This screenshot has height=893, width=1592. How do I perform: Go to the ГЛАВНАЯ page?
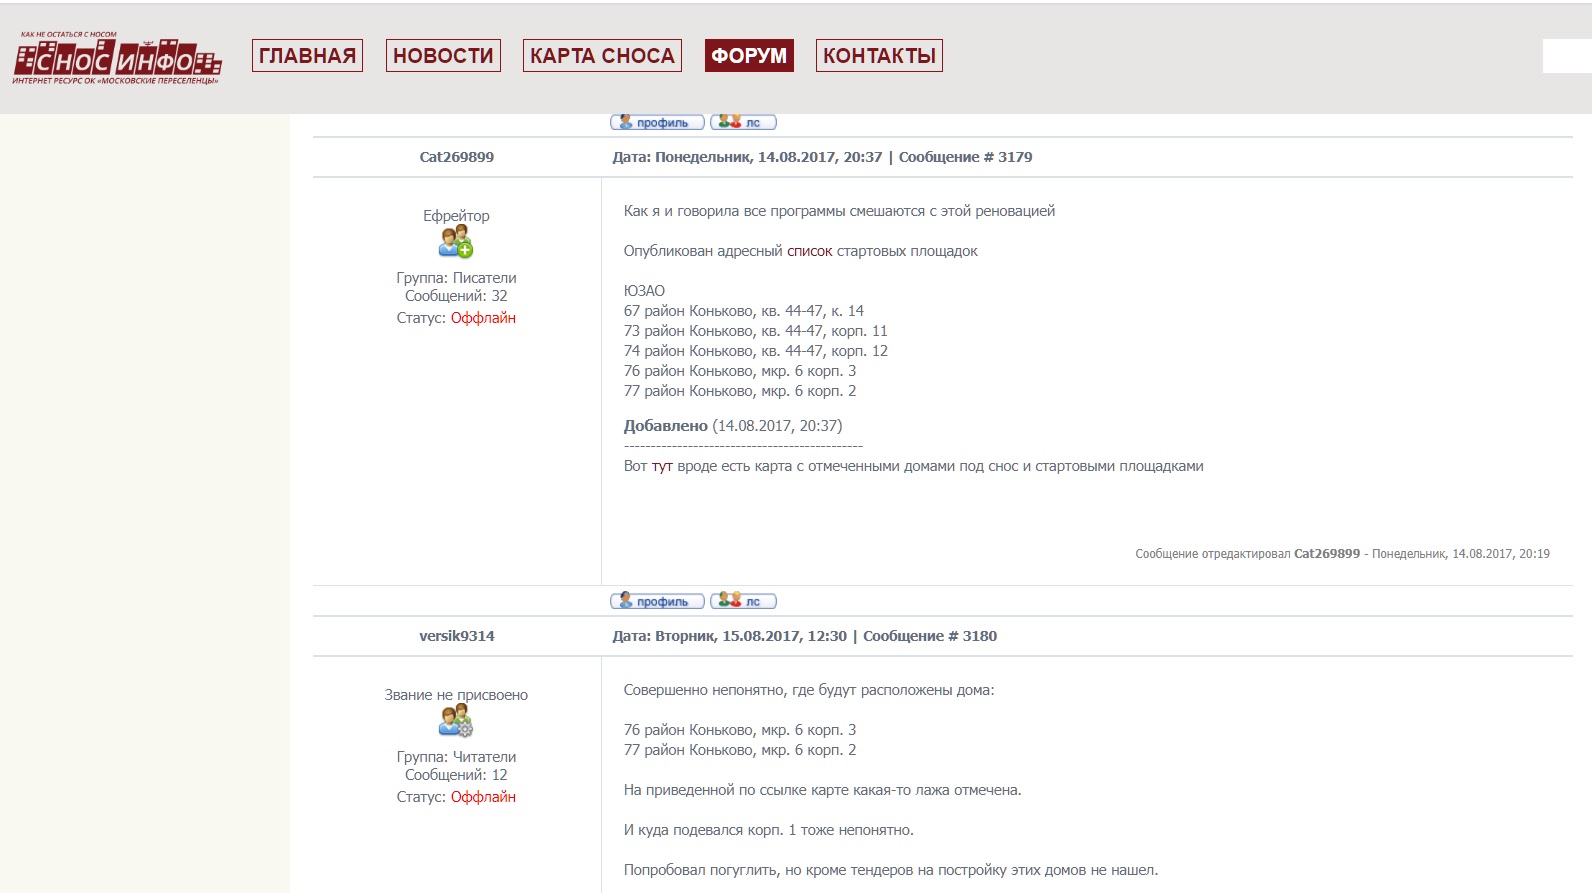[307, 56]
